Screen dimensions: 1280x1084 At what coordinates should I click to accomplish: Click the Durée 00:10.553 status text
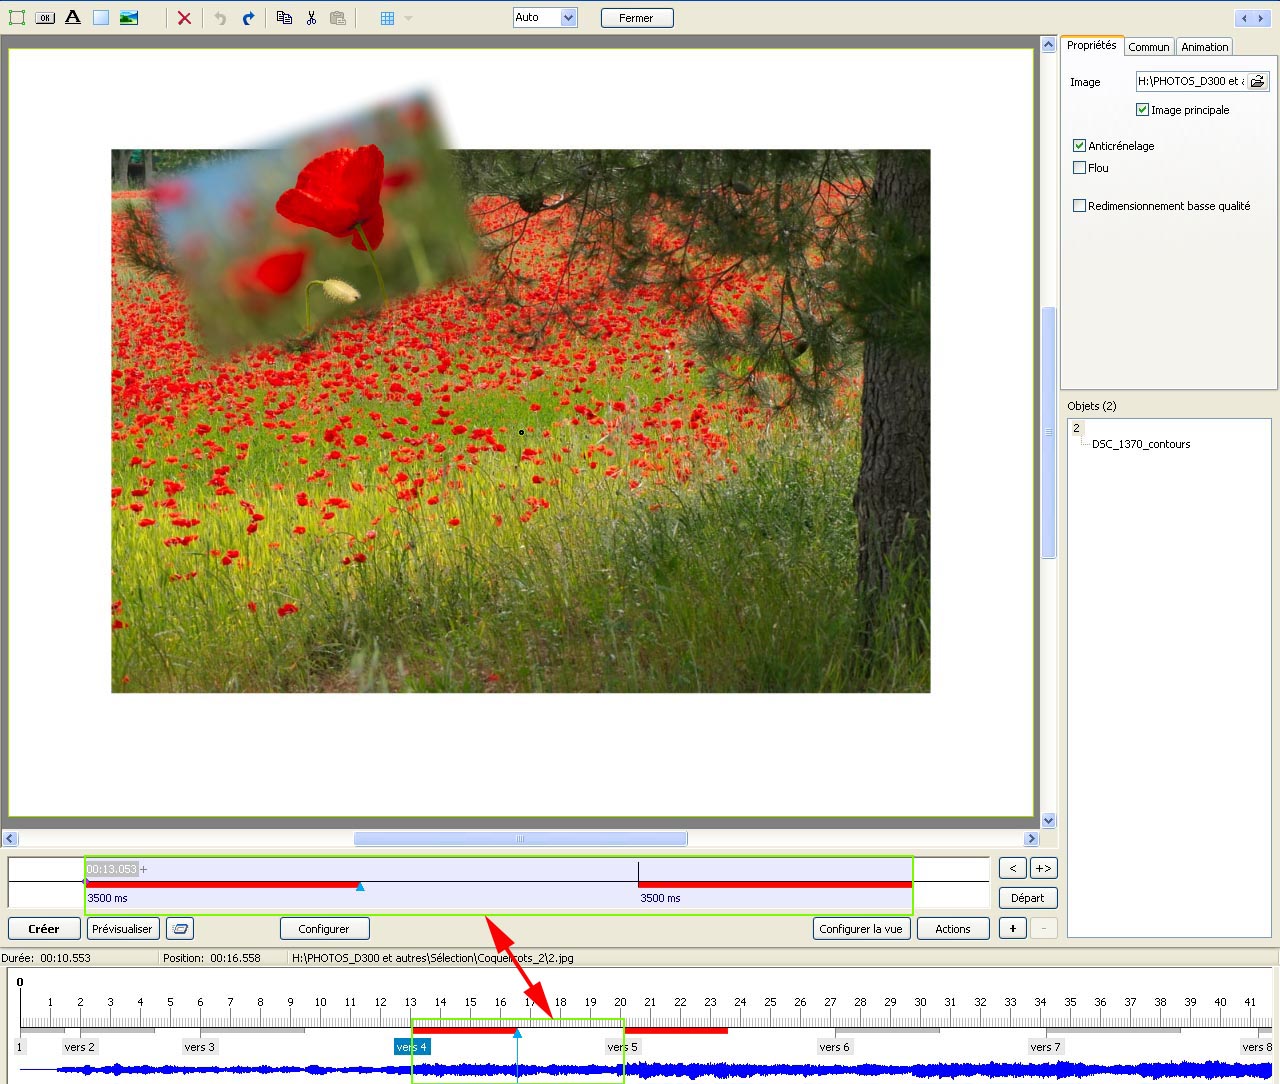(46, 958)
